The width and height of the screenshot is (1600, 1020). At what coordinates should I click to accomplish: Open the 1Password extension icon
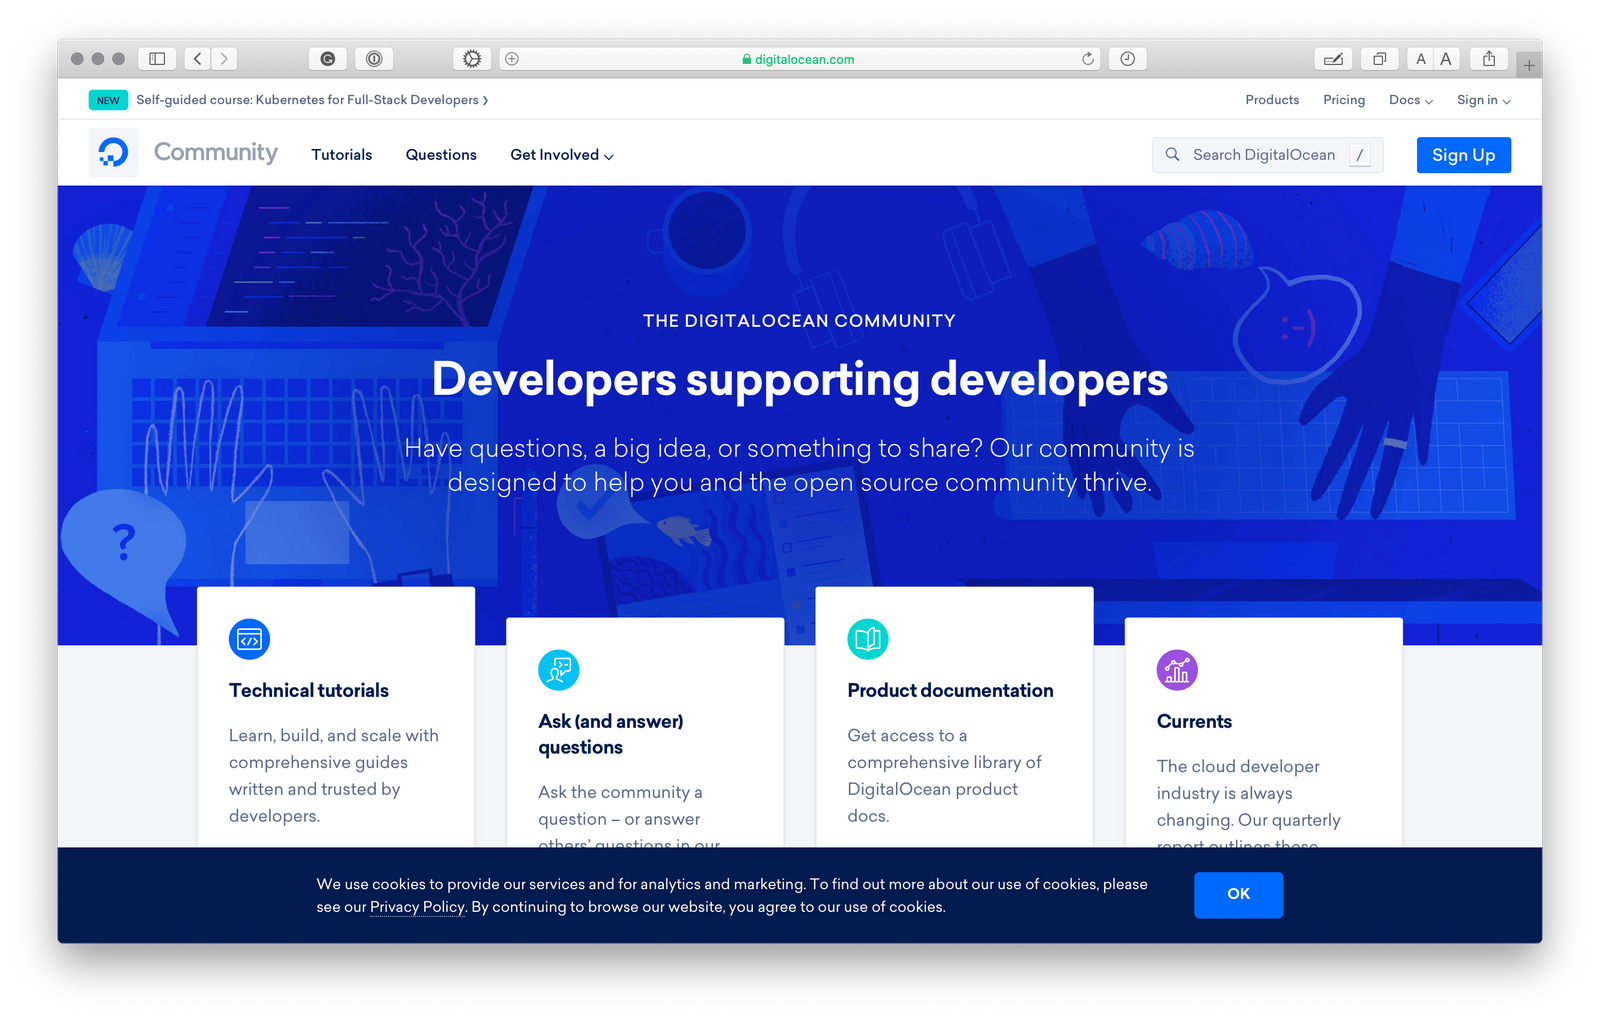point(374,59)
